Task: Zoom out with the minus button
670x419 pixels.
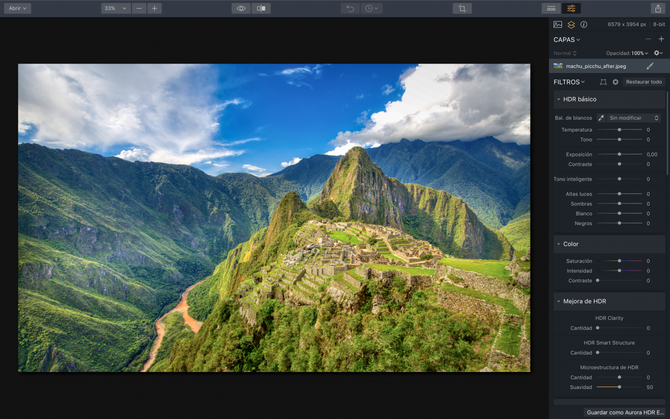Action: click(x=139, y=8)
